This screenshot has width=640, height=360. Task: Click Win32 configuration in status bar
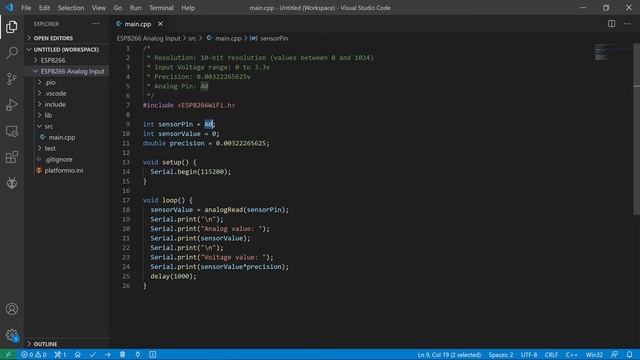click(594, 355)
